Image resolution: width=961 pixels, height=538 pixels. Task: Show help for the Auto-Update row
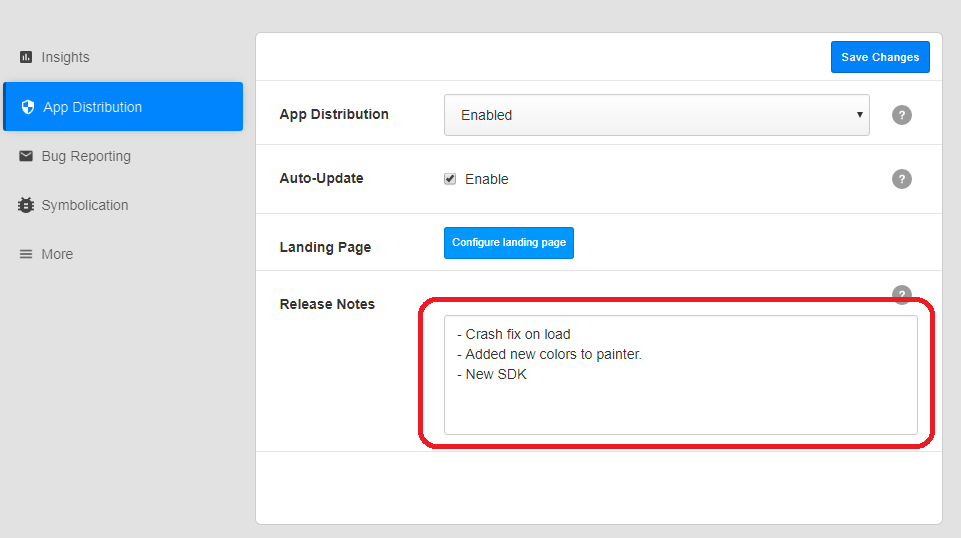pos(901,179)
